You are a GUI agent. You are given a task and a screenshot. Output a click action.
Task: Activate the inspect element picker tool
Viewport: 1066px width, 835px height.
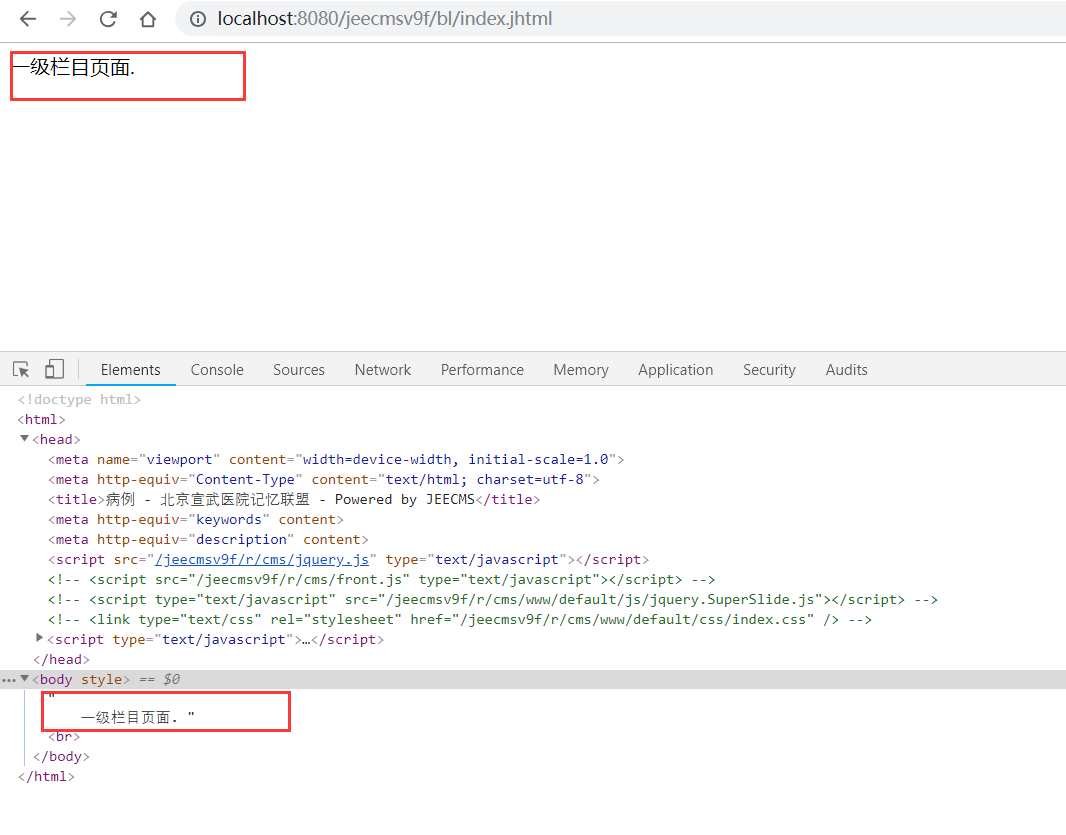pos(21,370)
